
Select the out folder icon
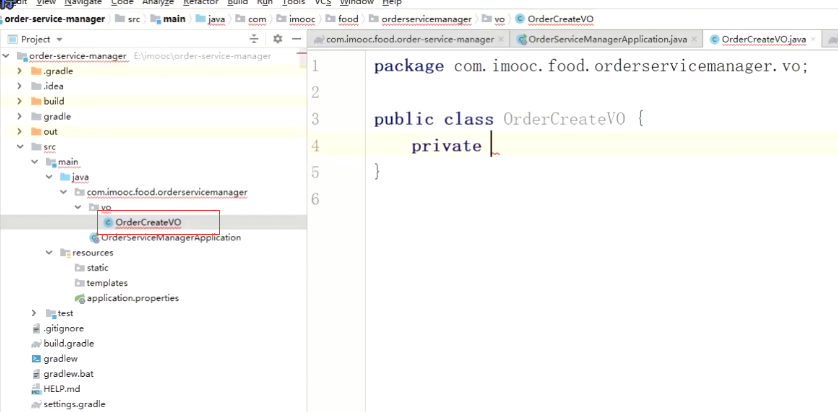[x=36, y=131]
